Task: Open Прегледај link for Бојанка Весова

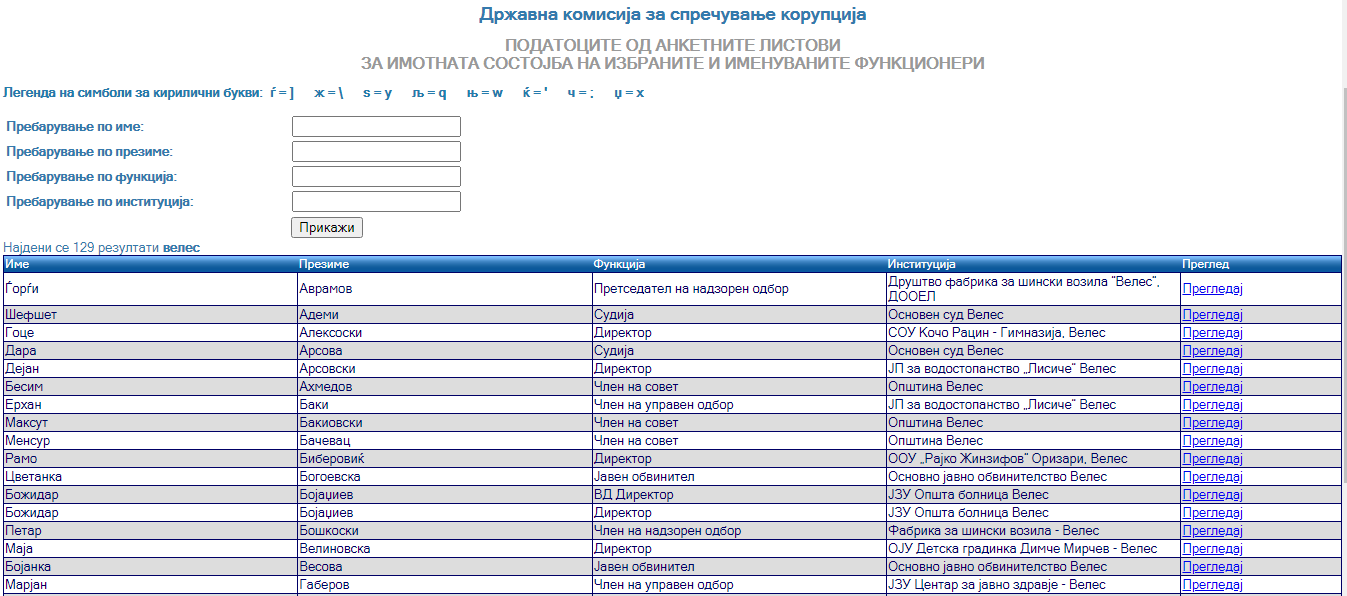Action: pos(1212,567)
